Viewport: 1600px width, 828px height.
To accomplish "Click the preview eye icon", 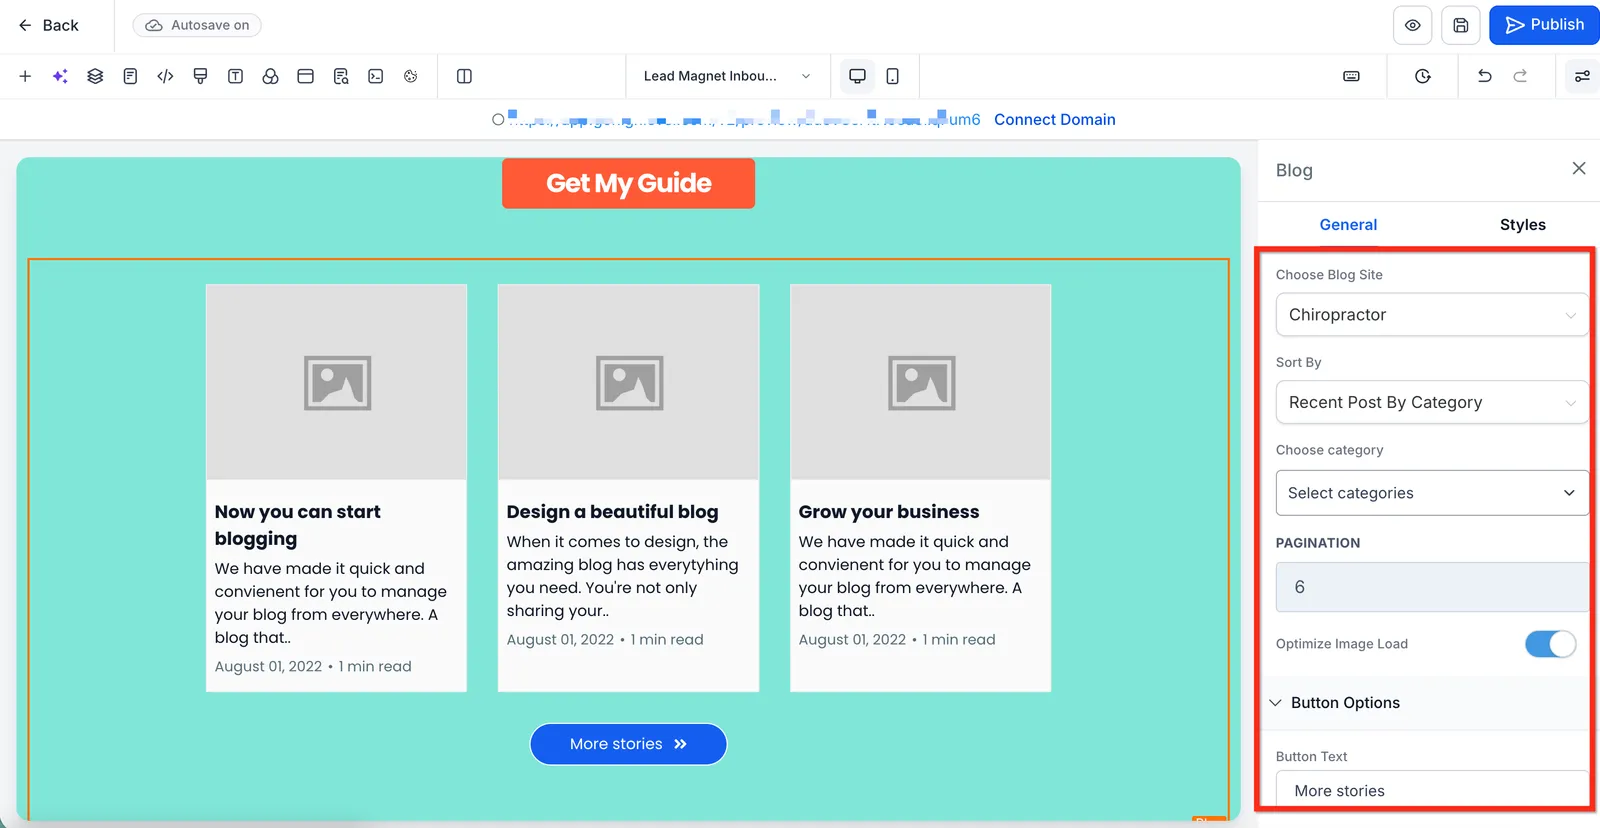I will click(1412, 25).
